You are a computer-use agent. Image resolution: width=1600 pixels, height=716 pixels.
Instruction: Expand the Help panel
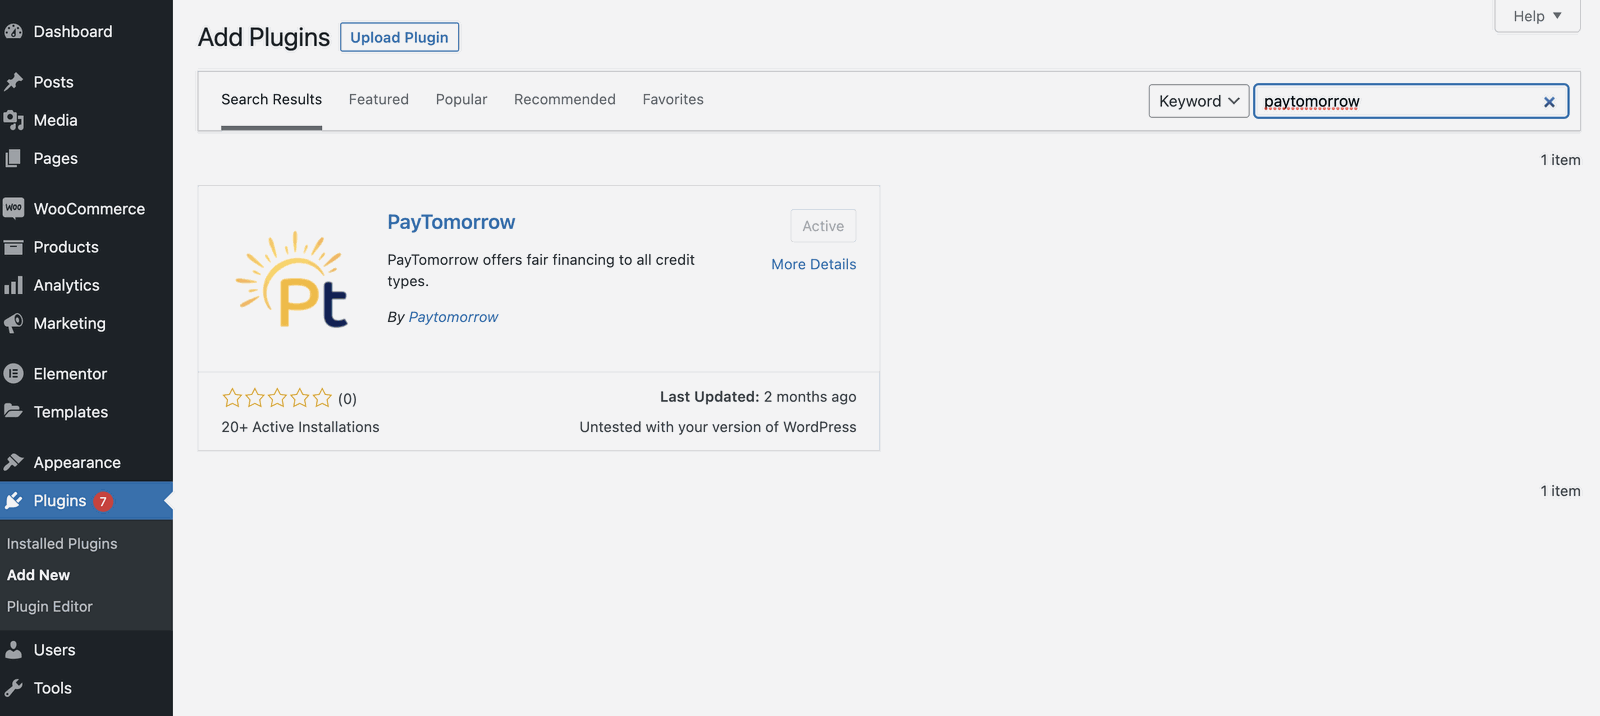tap(1537, 16)
